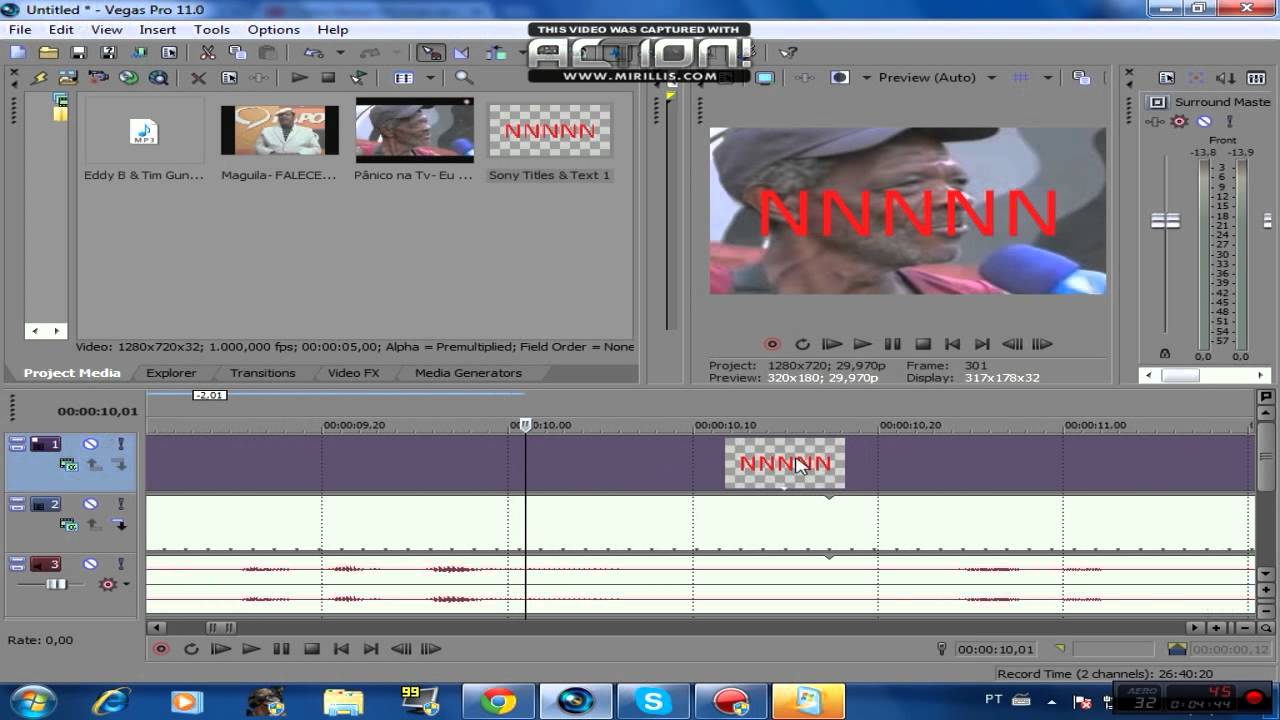Click the lightning bolt icon in Project Media
The width and height of the screenshot is (1280, 720).
pos(39,78)
